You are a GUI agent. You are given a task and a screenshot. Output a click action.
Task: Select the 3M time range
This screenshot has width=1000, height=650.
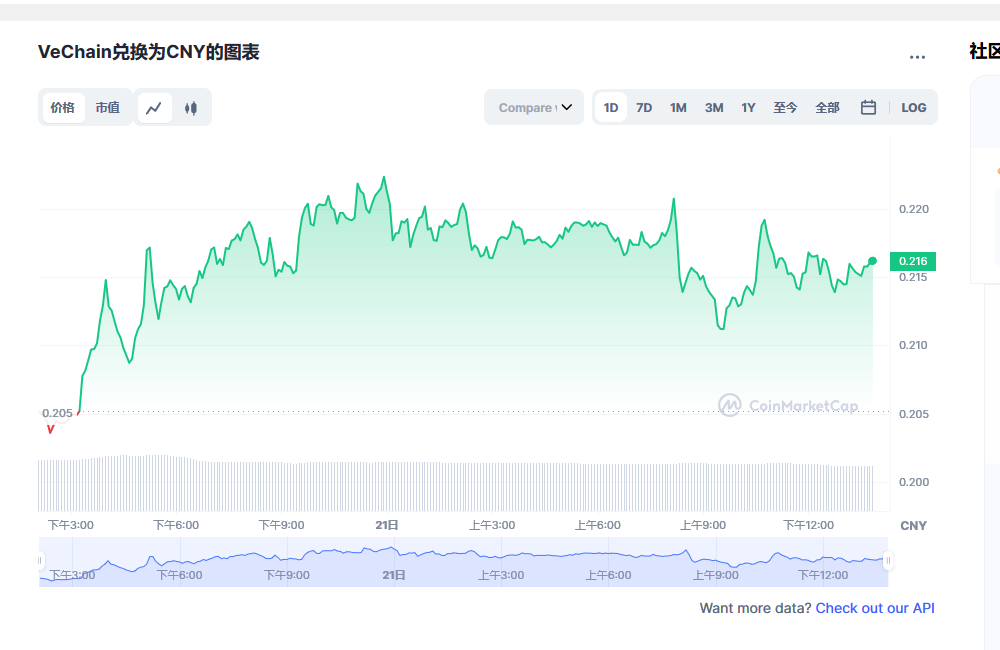click(x=714, y=107)
